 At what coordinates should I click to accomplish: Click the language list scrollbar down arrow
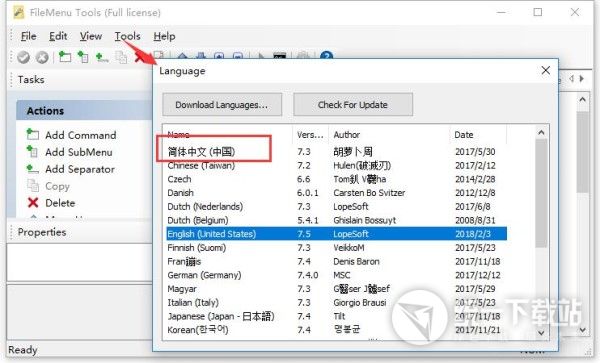click(x=541, y=333)
